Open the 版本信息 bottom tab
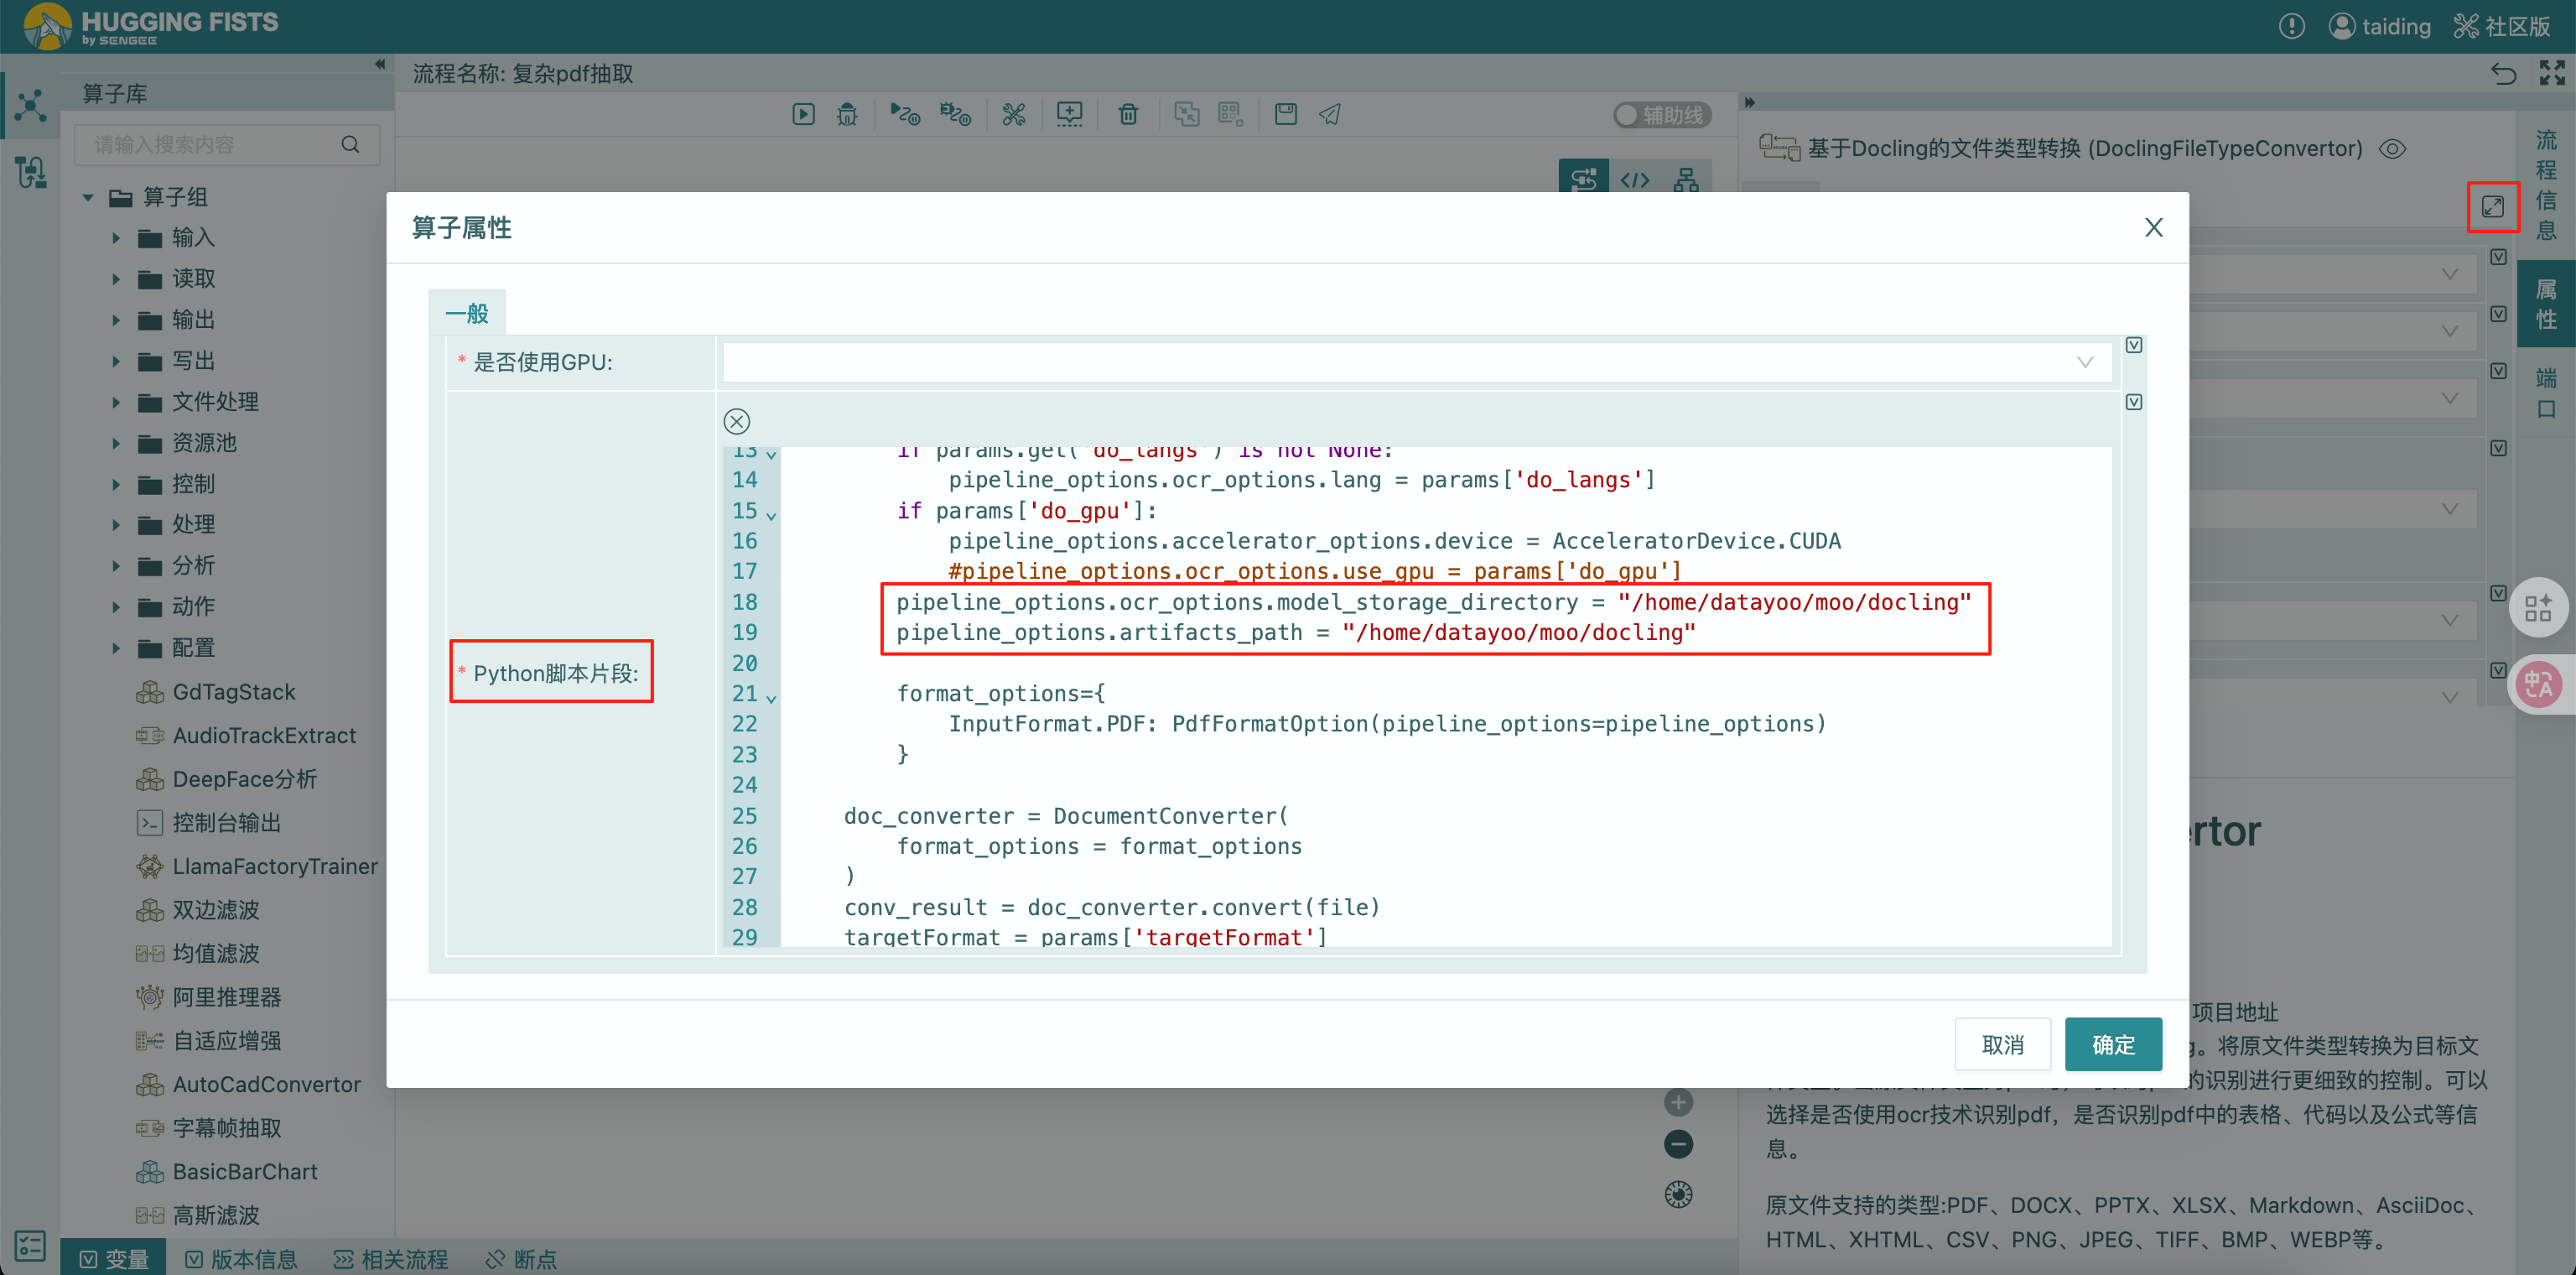Screen dimensions: 2576x1275 pos(241,1258)
